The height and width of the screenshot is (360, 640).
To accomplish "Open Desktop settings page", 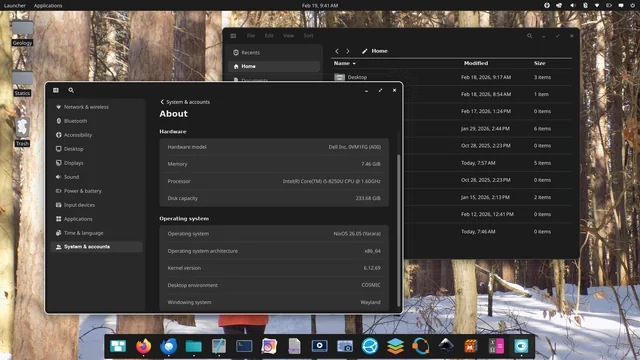I will [x=97, y=149].
